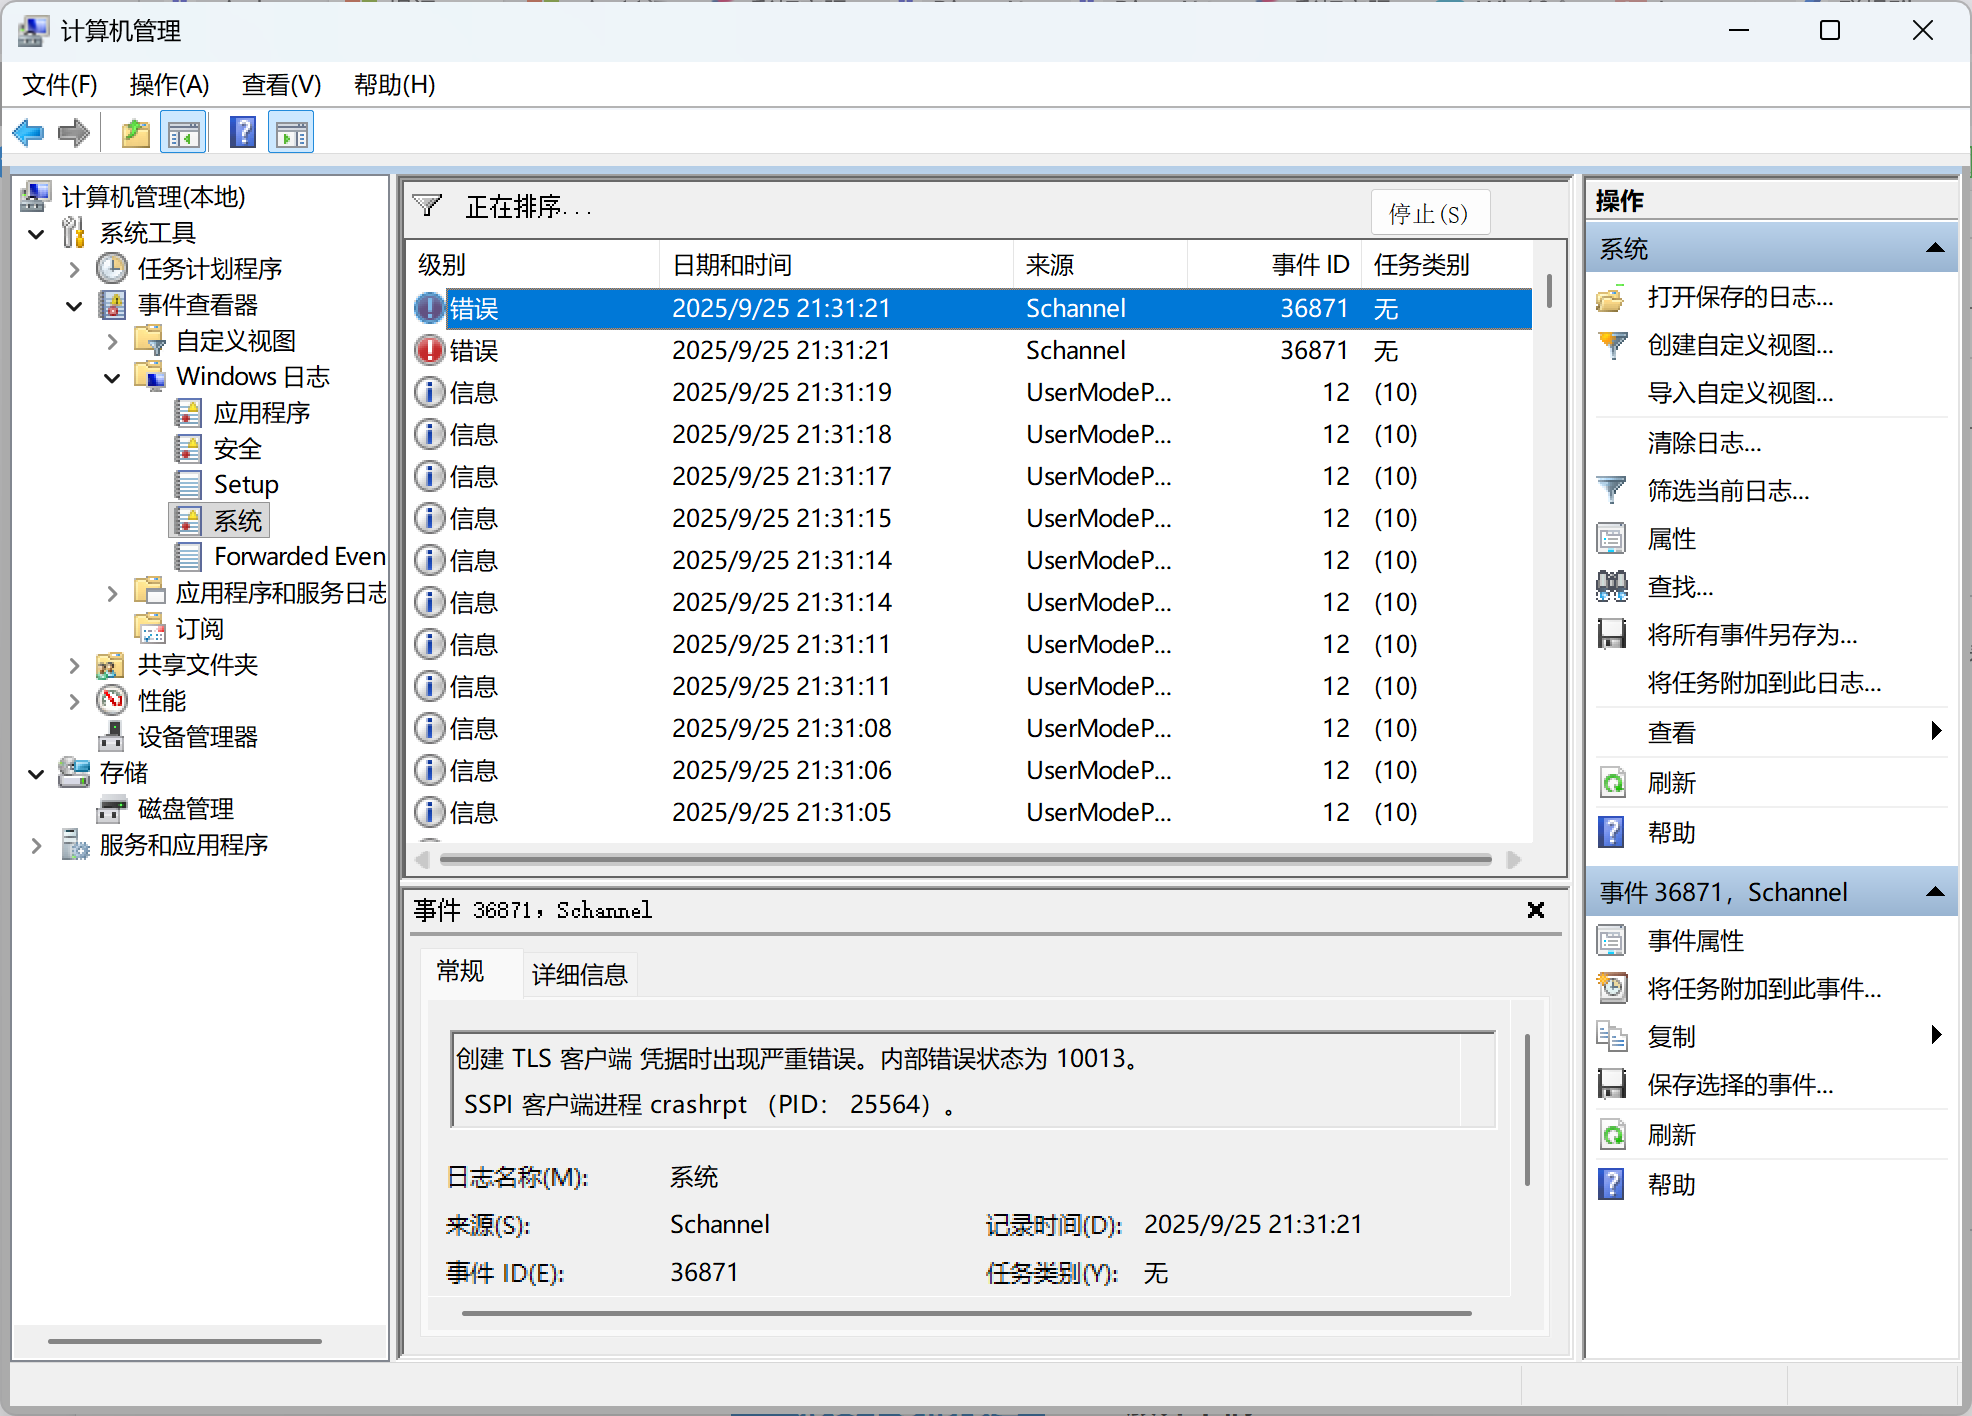The height and width of the screenshot is (1416, 1972).
Task: Click Save all events as (将所有事件另存为) action
Action: tap(1751, 635)
